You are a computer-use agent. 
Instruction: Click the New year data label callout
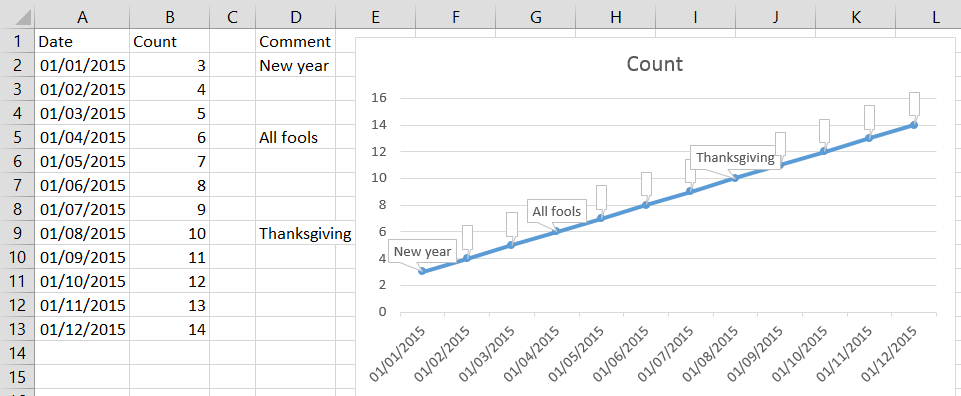click(x=422, y=251)
